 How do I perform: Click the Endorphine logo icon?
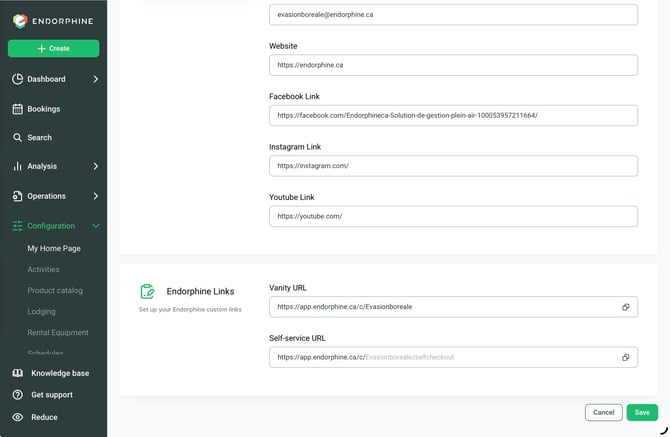click(20, 21)
